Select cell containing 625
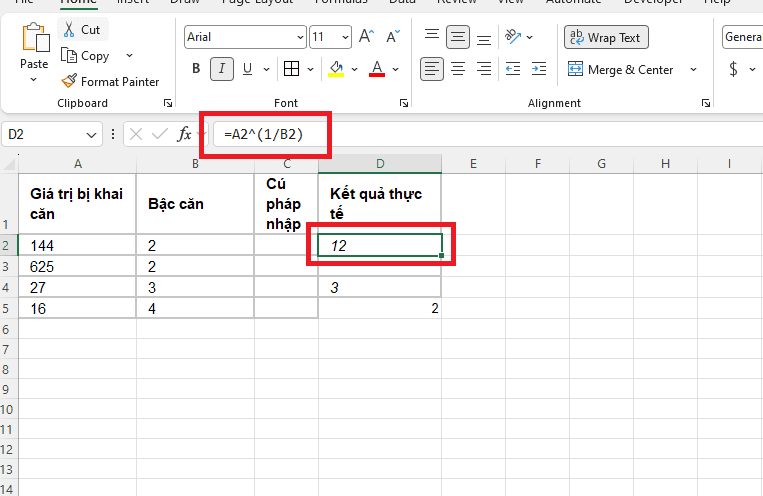This screenshot has height=496, width=763. [77, 266]
